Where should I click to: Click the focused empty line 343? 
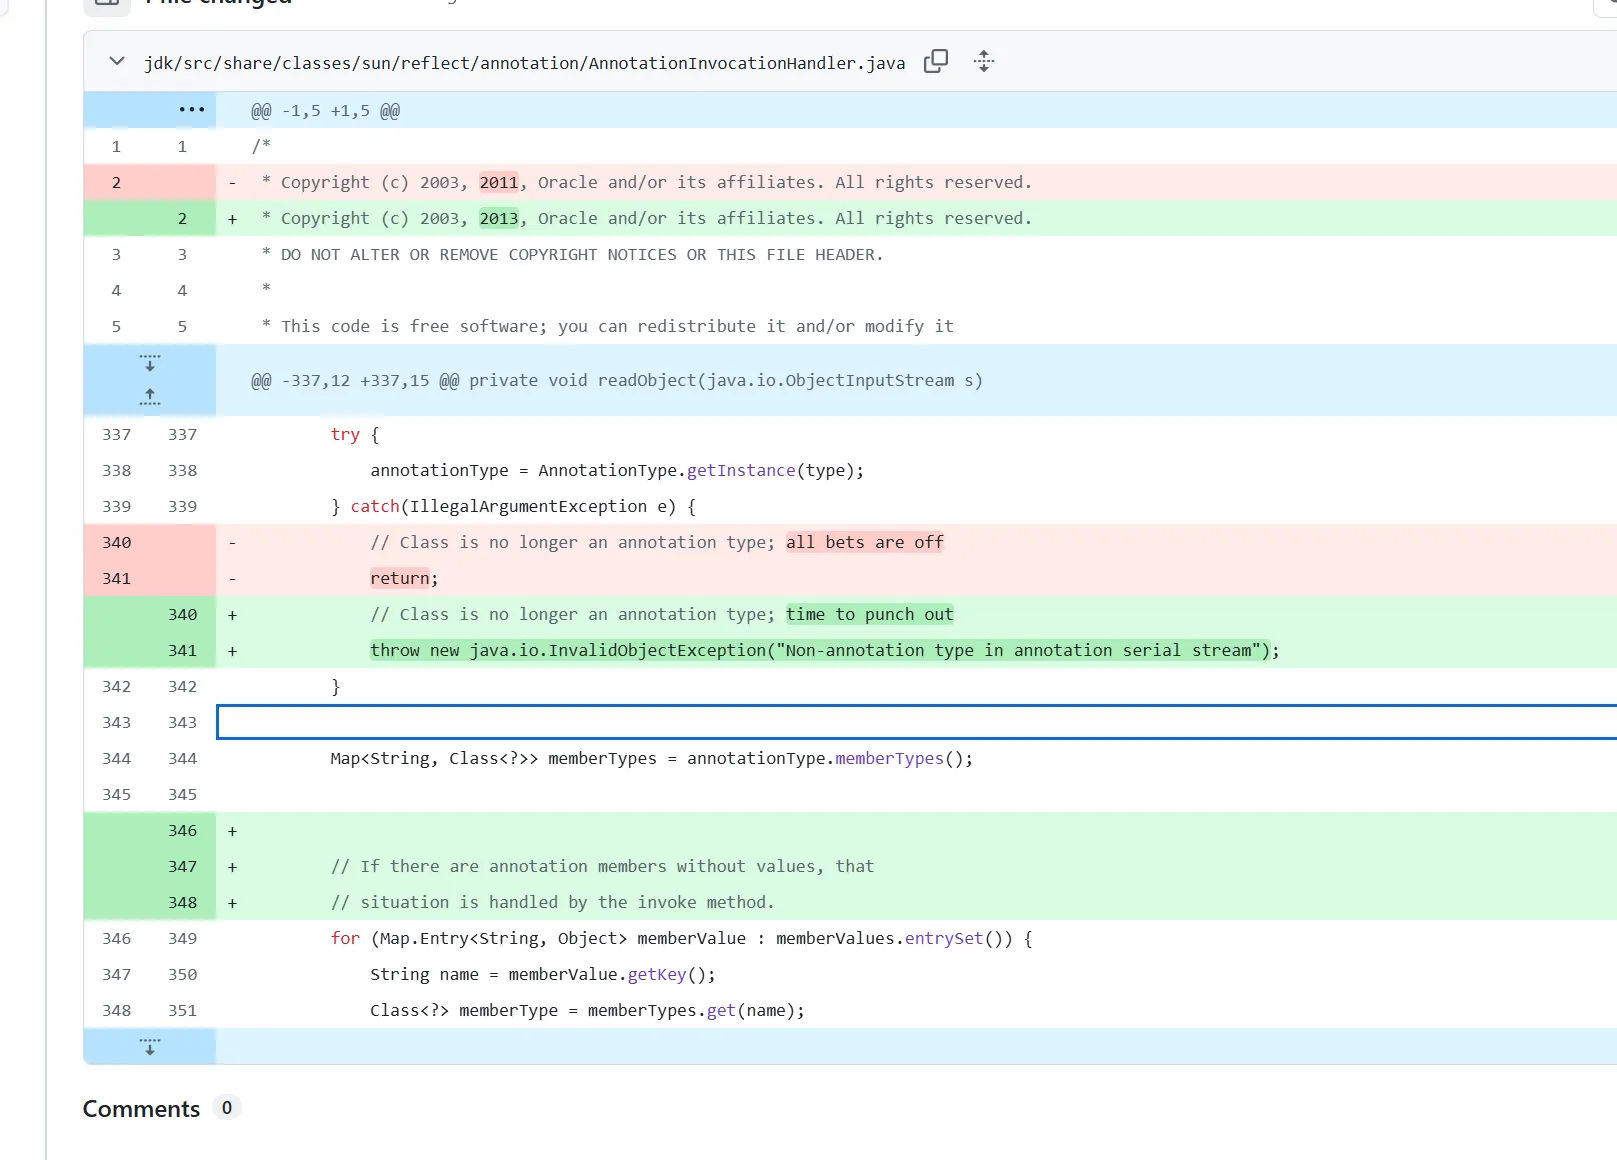(917, 722)
